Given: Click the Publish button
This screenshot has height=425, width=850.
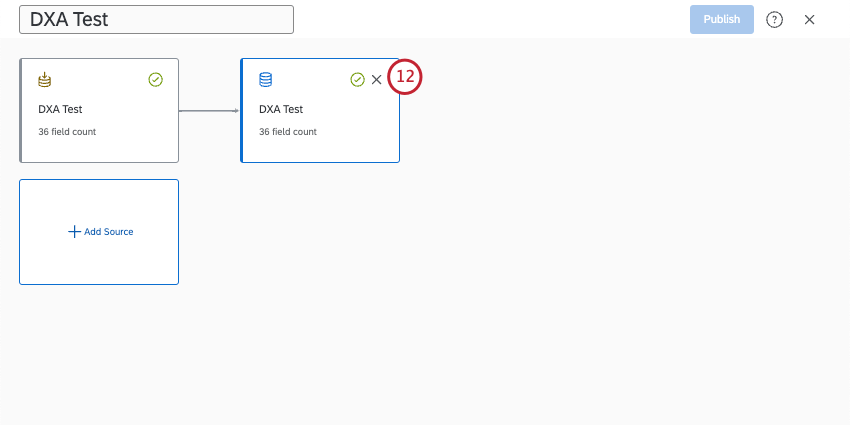Looking at the screenshot, I should point(722,20).
